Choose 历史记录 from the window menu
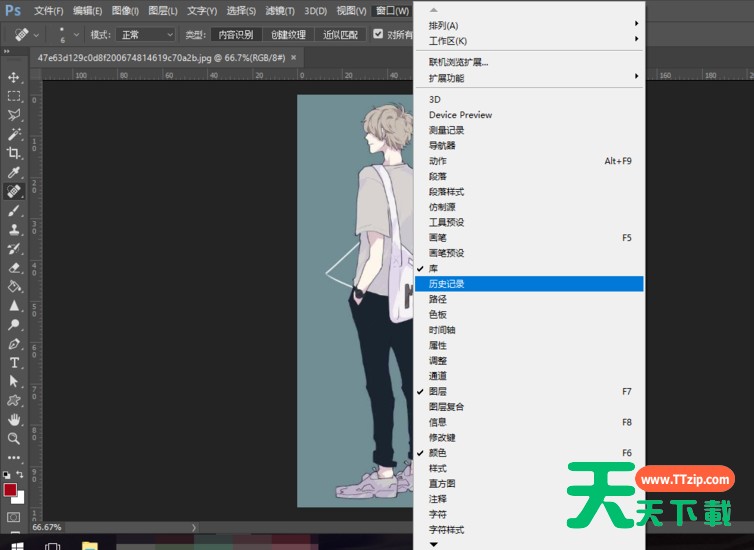The image size is (754, 550). coord(529,284)
